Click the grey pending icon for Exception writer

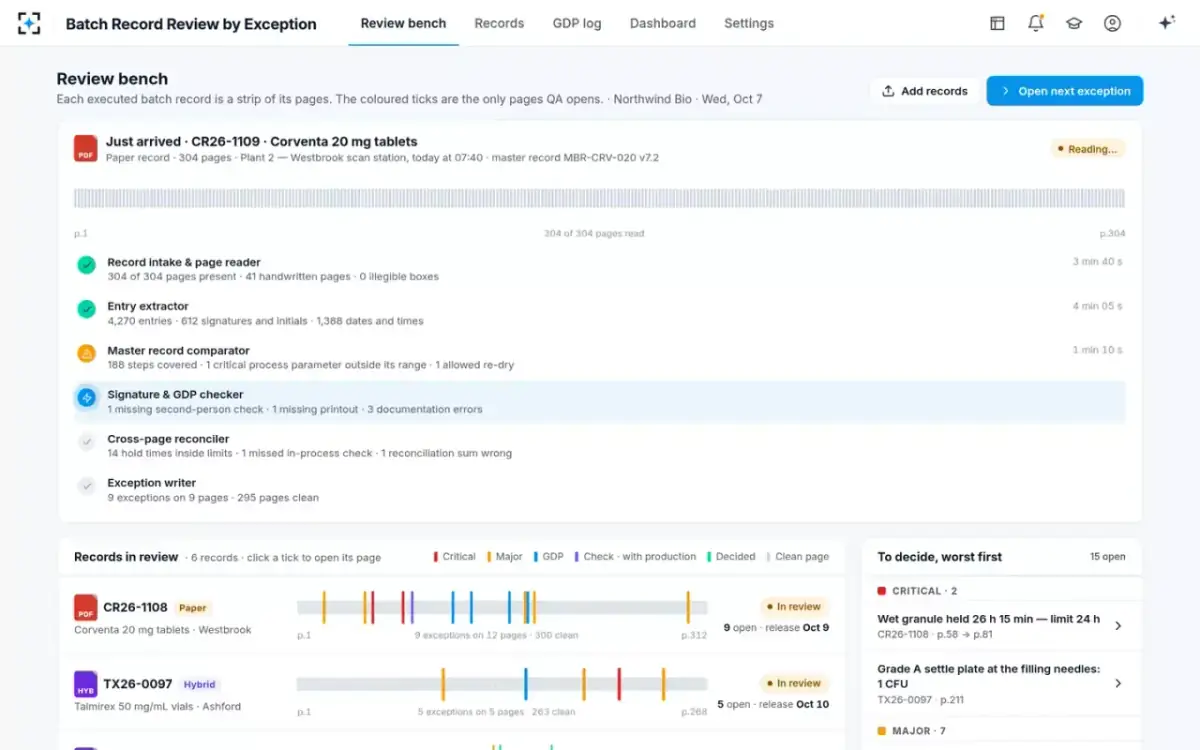pyautogui.click(x=87, y=486)
